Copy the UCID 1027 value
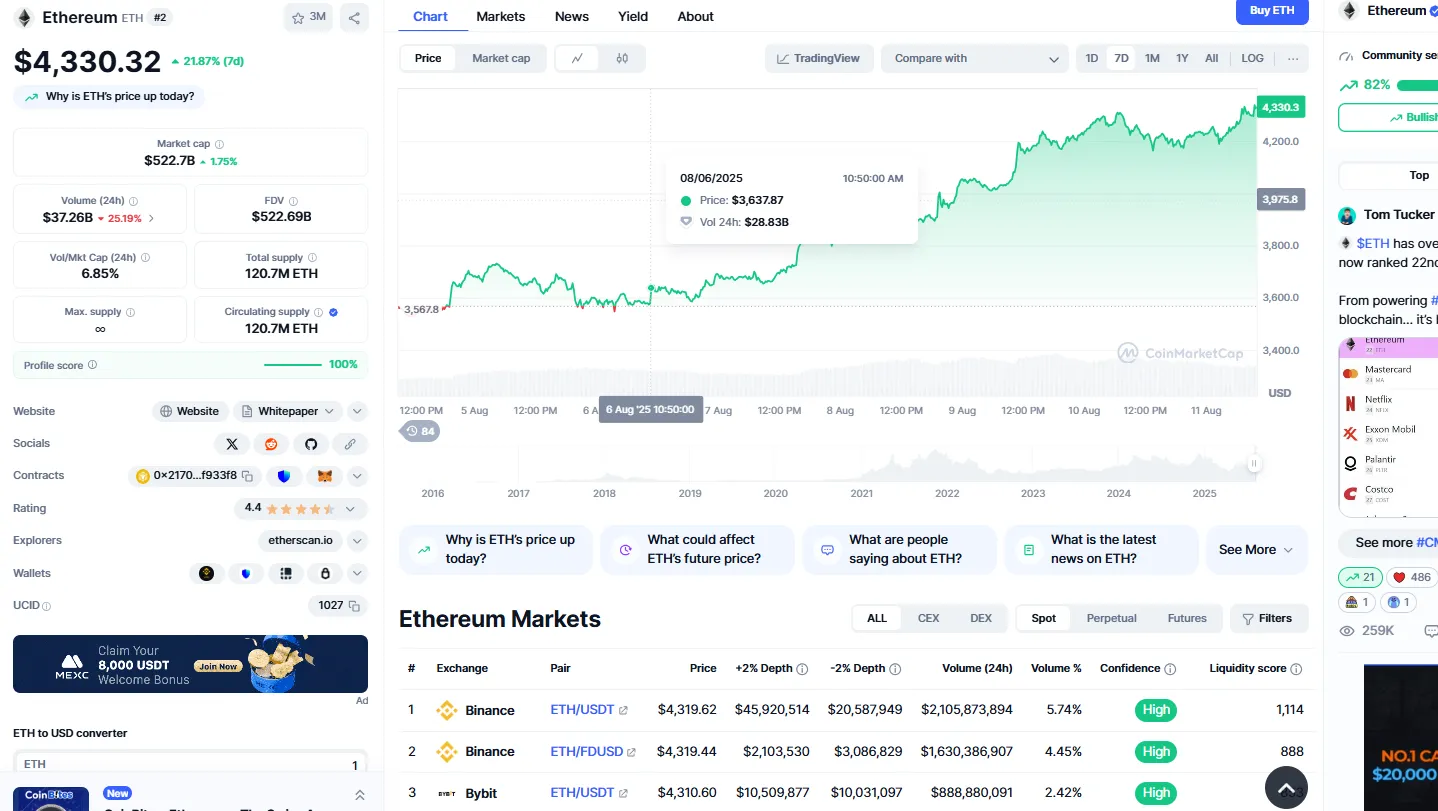 pos(352,606)
